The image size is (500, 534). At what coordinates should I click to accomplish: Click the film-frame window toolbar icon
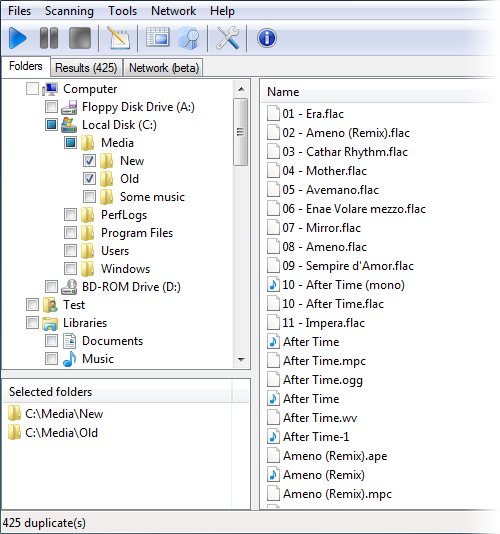[158, 37]
